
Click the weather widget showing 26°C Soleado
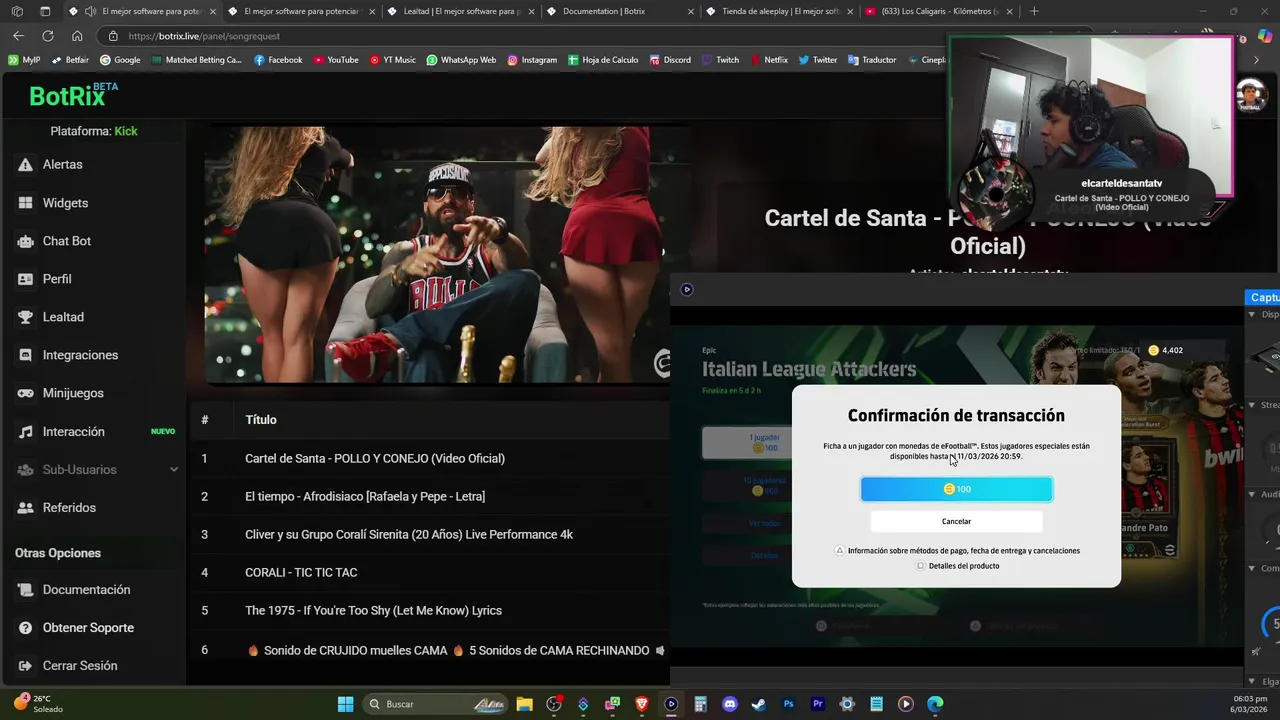pos(38,704)
